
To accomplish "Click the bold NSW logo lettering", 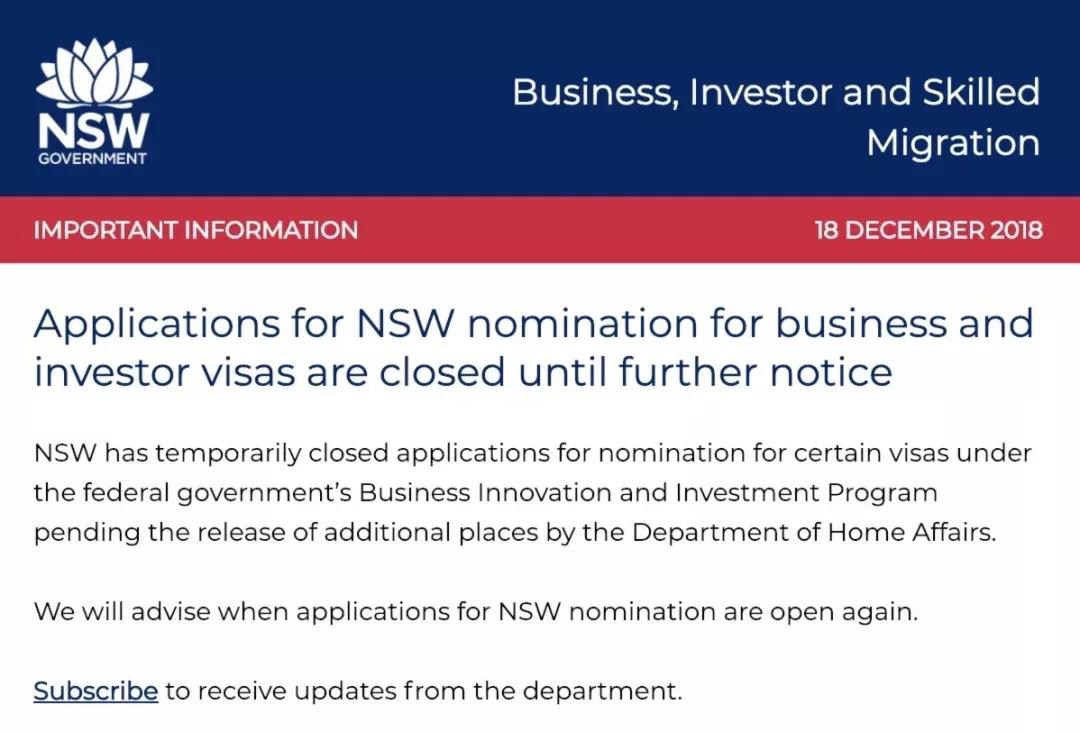I will point(93,130).
